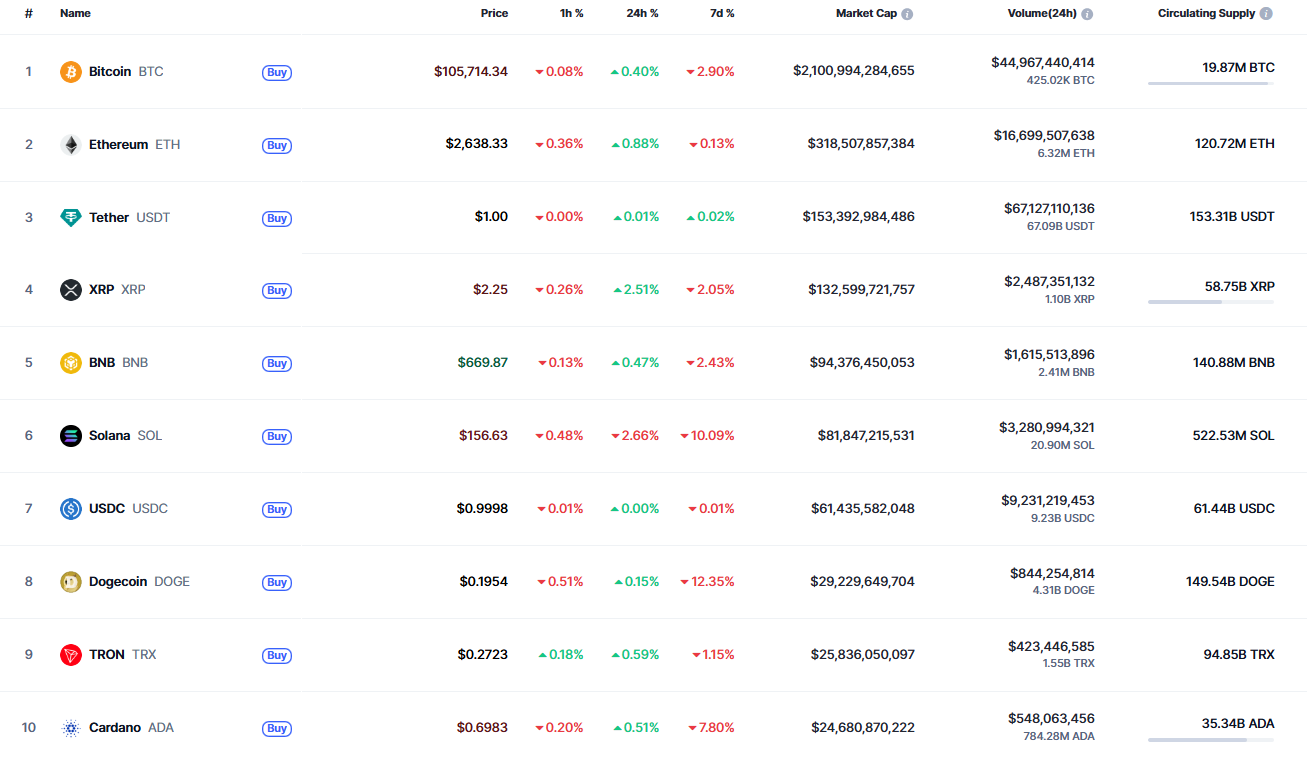This screenshot has height=760, width=1307.
Task: Click Ethereum's 24h volume amount
Action: [1043, 136]
